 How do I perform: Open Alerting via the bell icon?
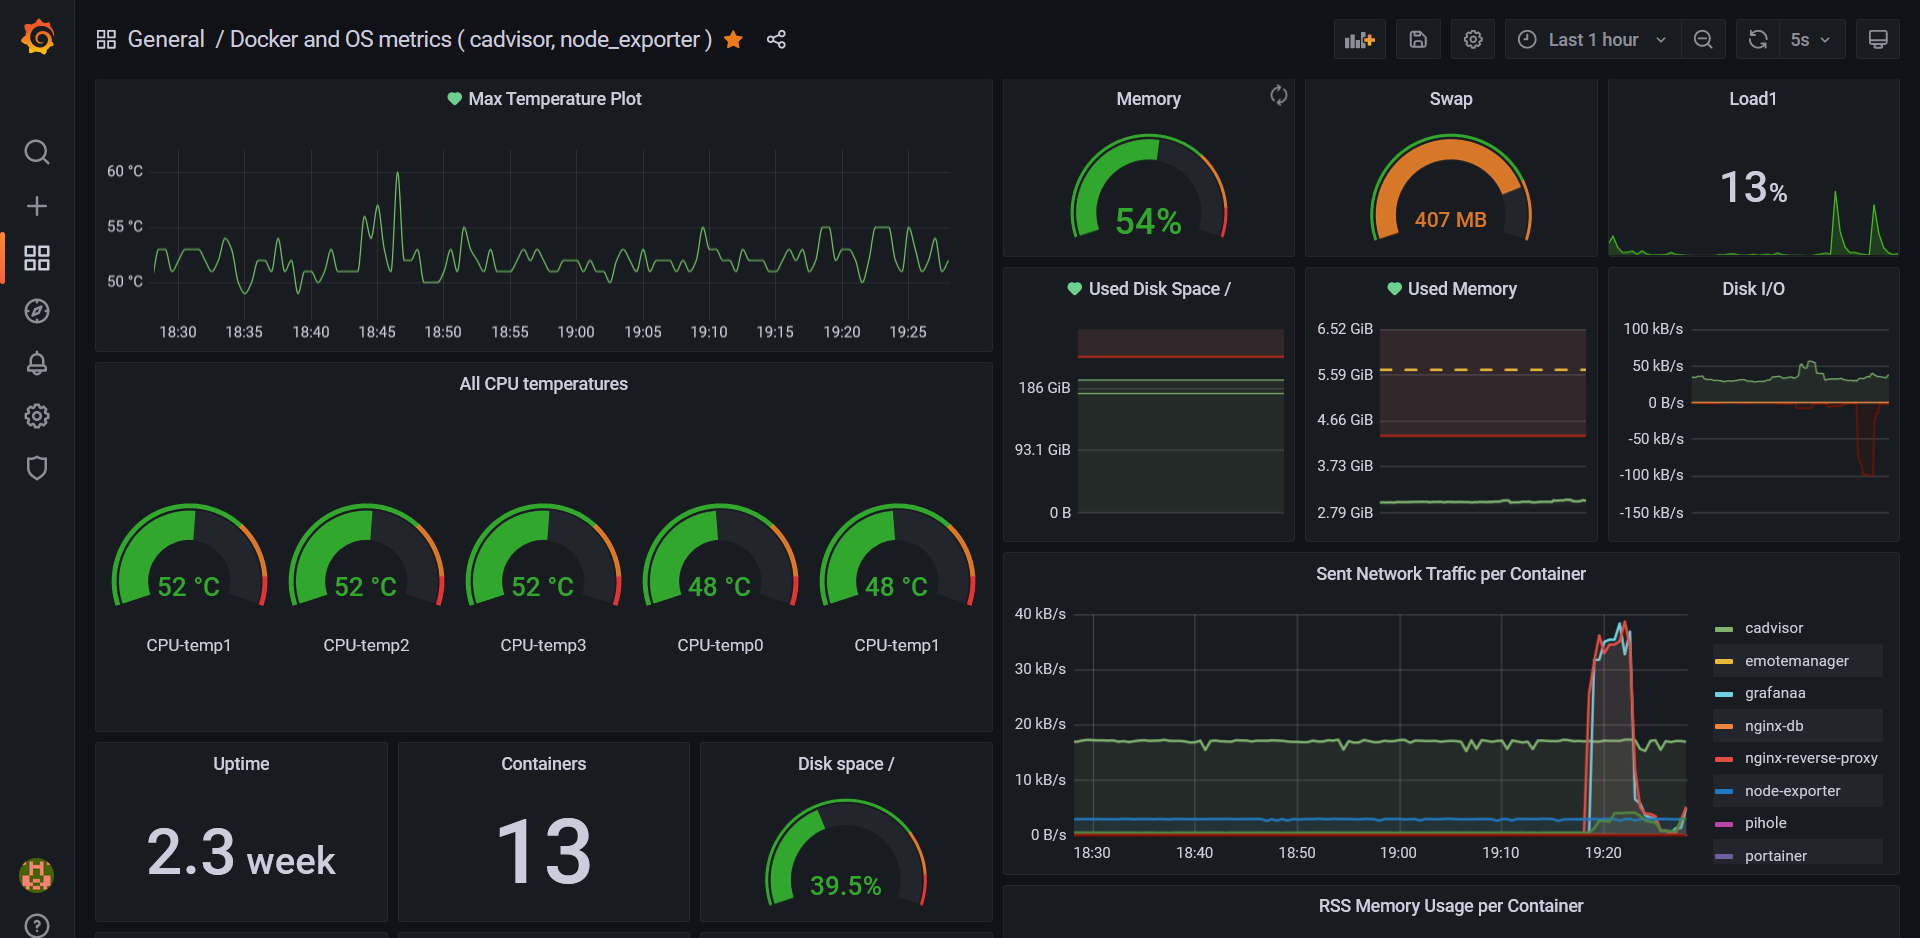tap(36, 364)
